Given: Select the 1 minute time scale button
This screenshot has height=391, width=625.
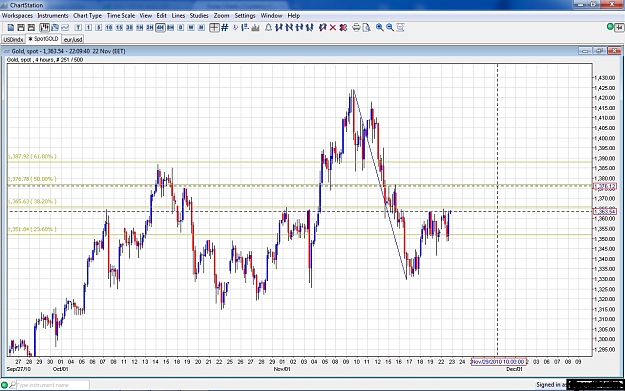Looking at the screenshot, I should (88, 28).
